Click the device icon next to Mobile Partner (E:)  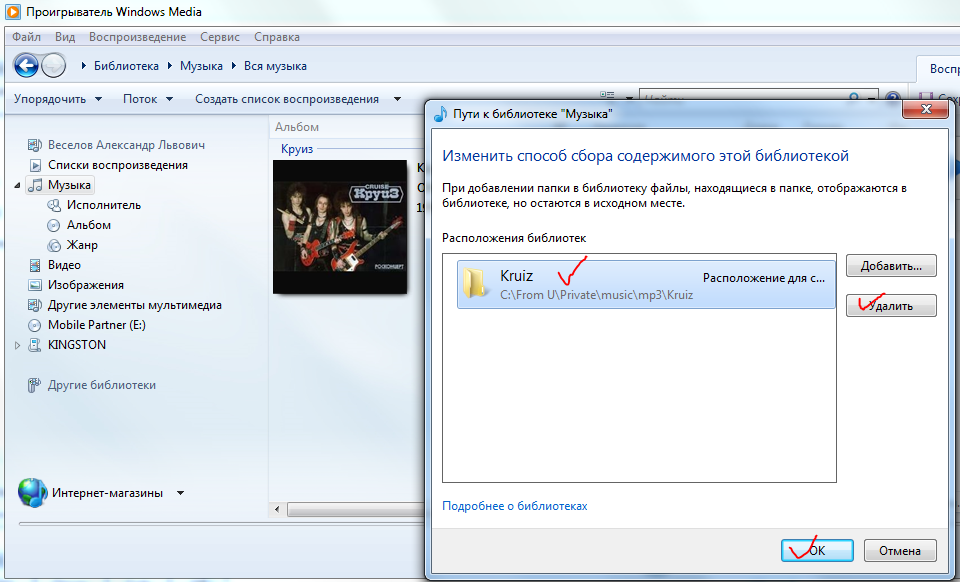click(36, 325)
